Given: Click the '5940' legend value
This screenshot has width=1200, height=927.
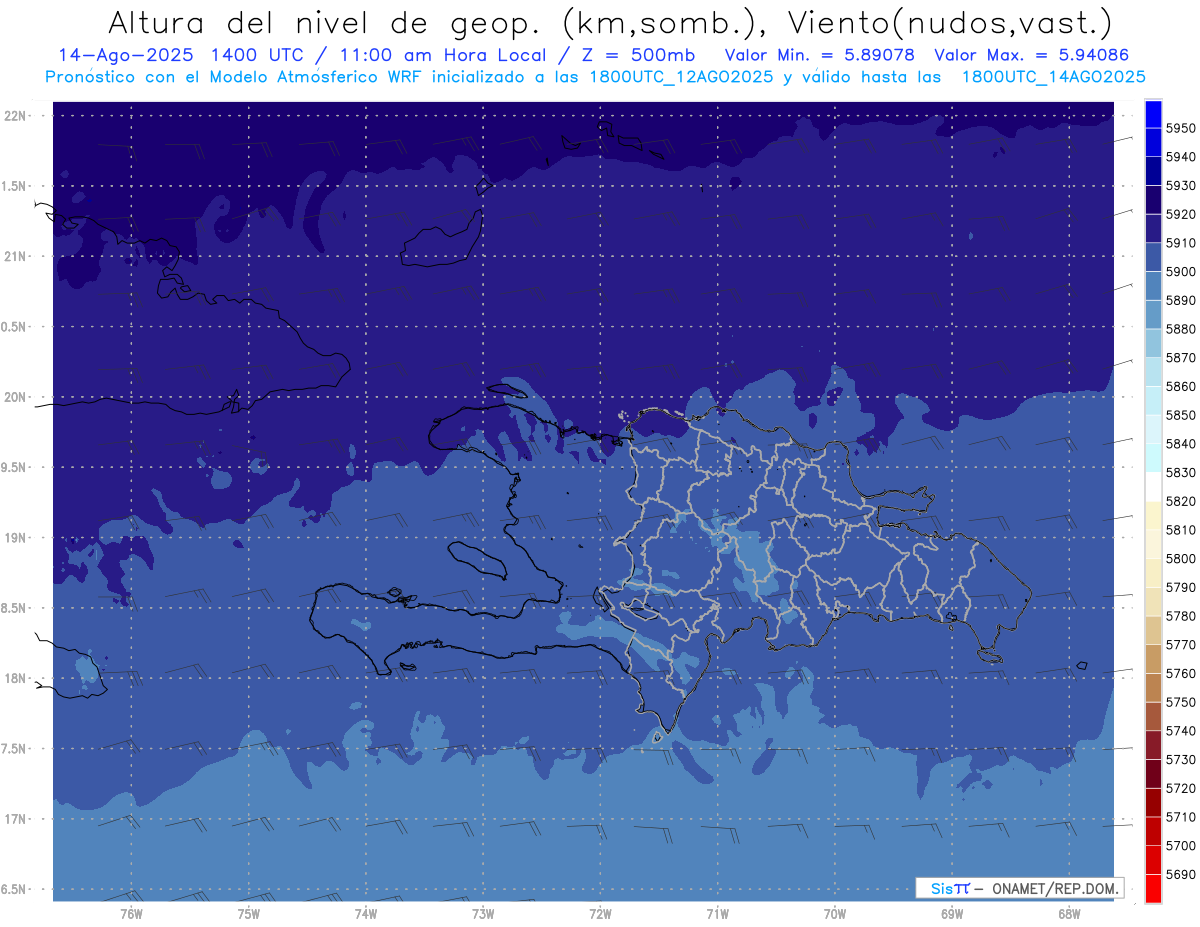Looking at the screenshot, I should coord(1181,157).
